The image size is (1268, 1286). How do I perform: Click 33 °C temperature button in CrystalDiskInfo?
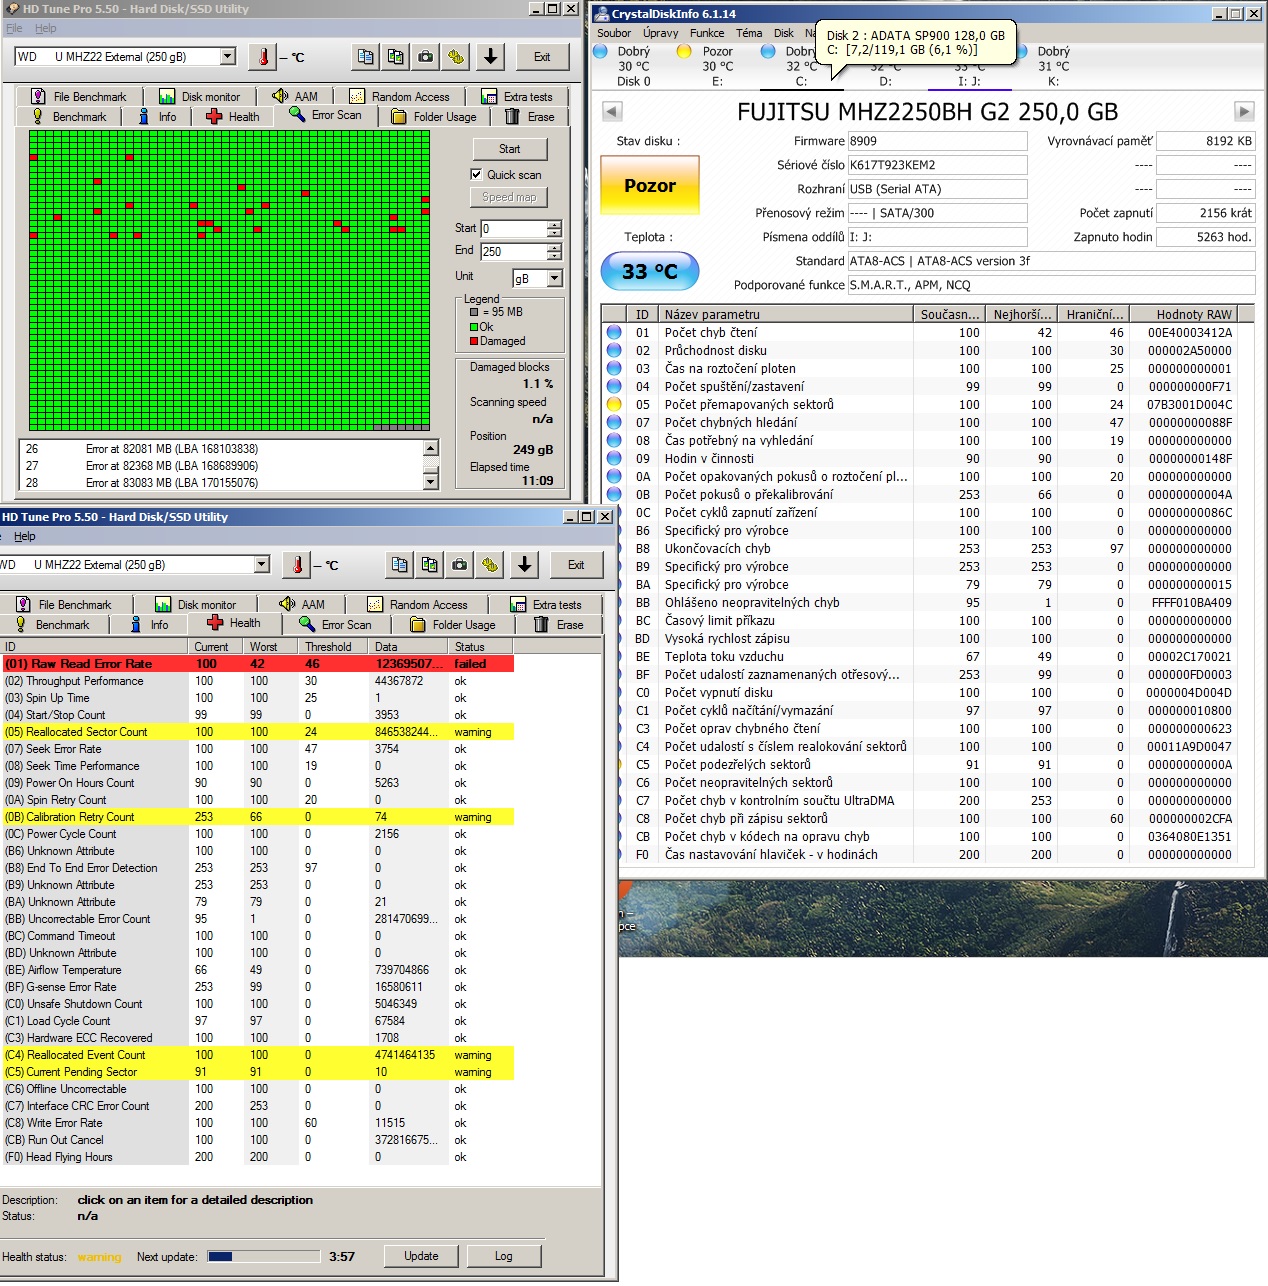point(650,271)
